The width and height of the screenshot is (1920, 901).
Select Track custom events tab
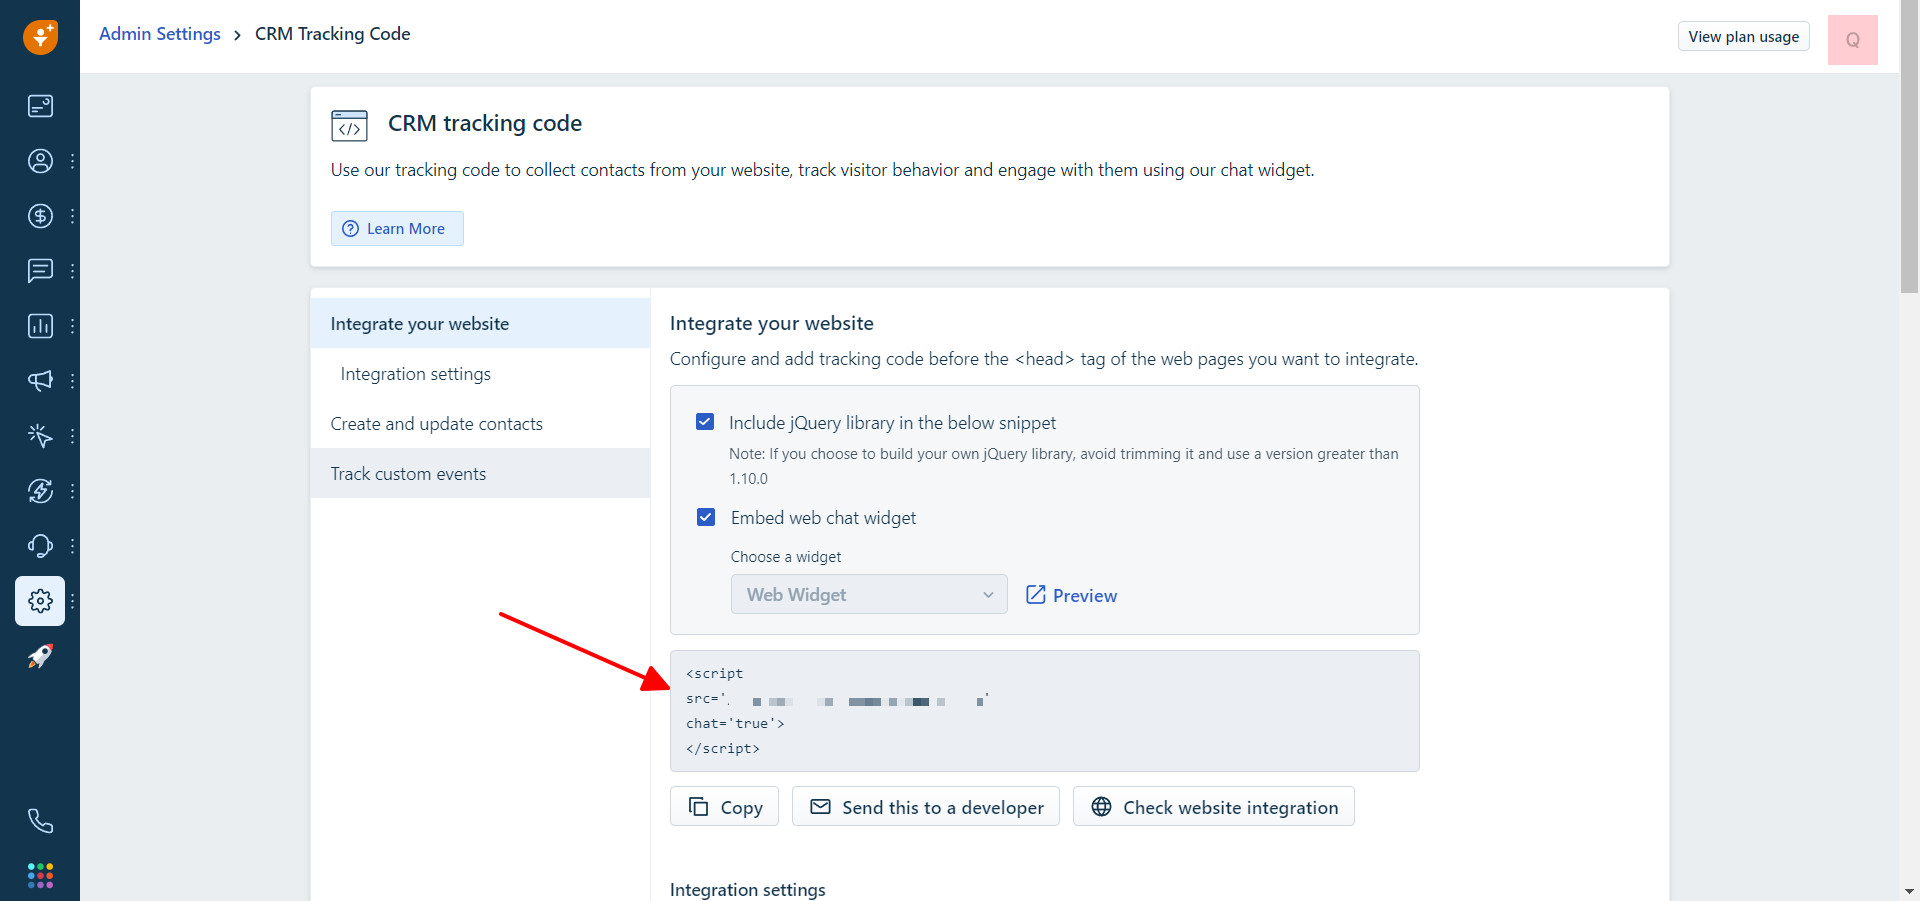(480, 473)
